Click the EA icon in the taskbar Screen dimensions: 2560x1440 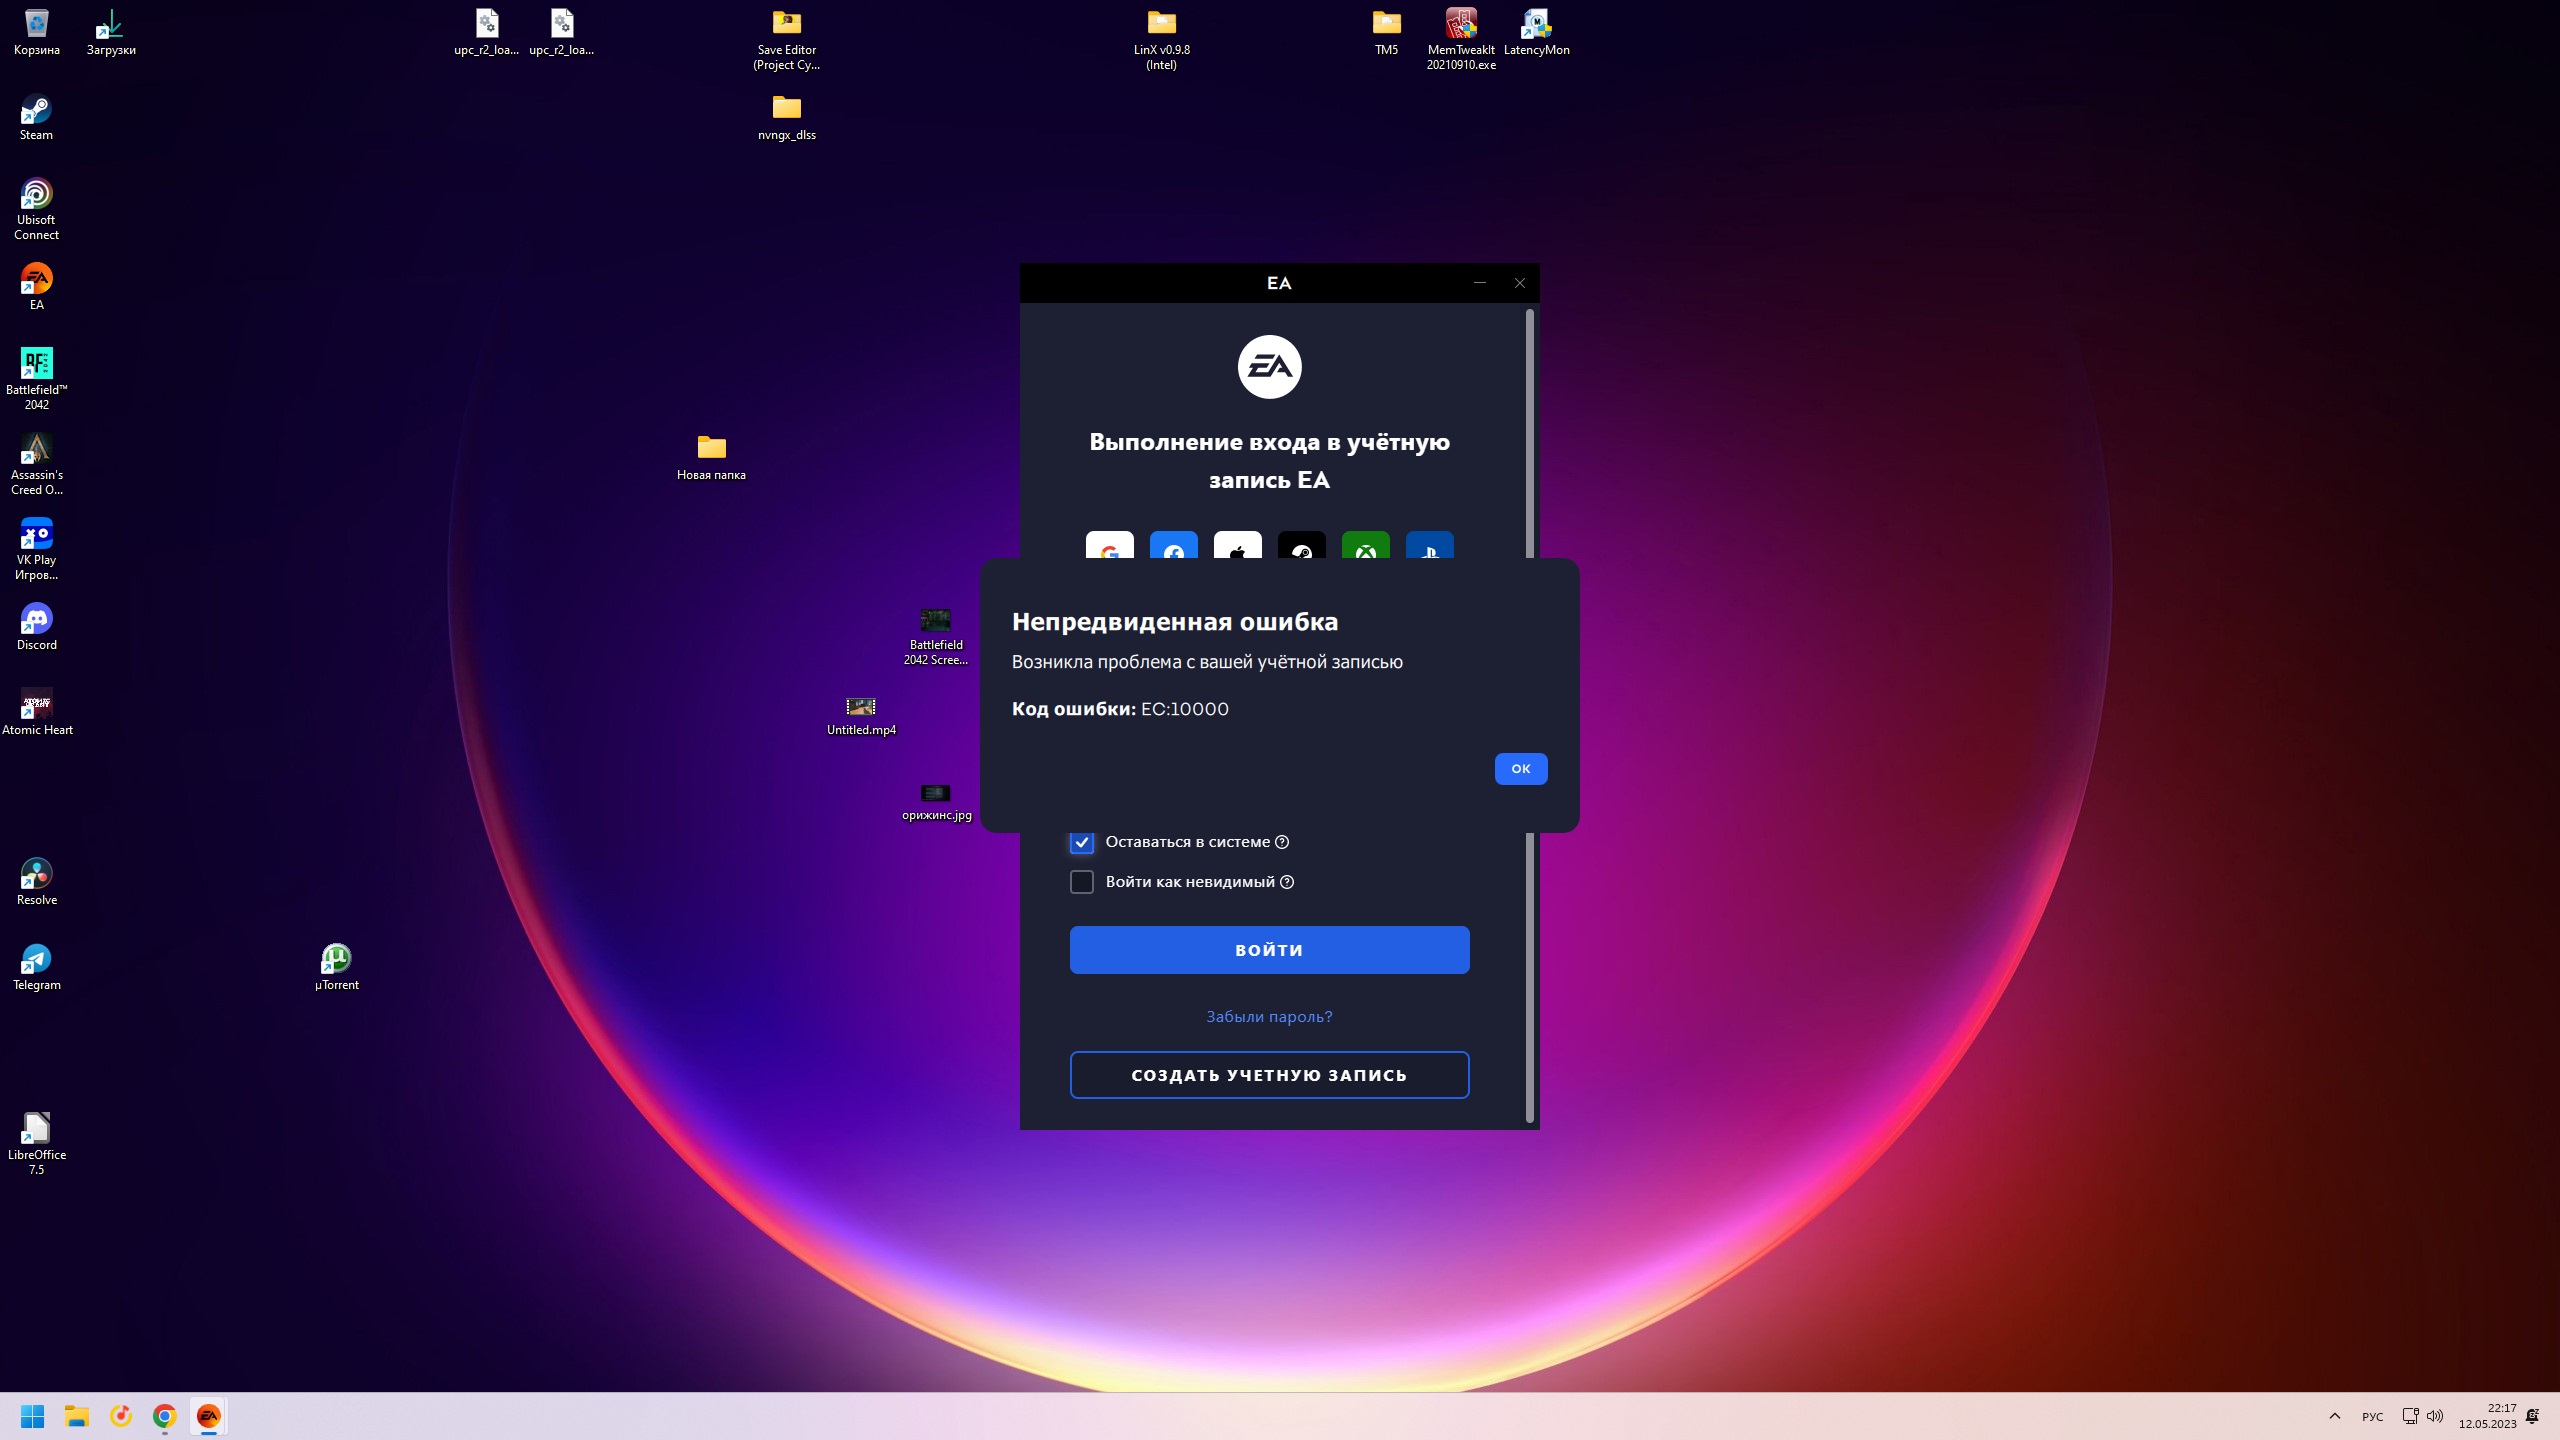tap(208, 1416)
